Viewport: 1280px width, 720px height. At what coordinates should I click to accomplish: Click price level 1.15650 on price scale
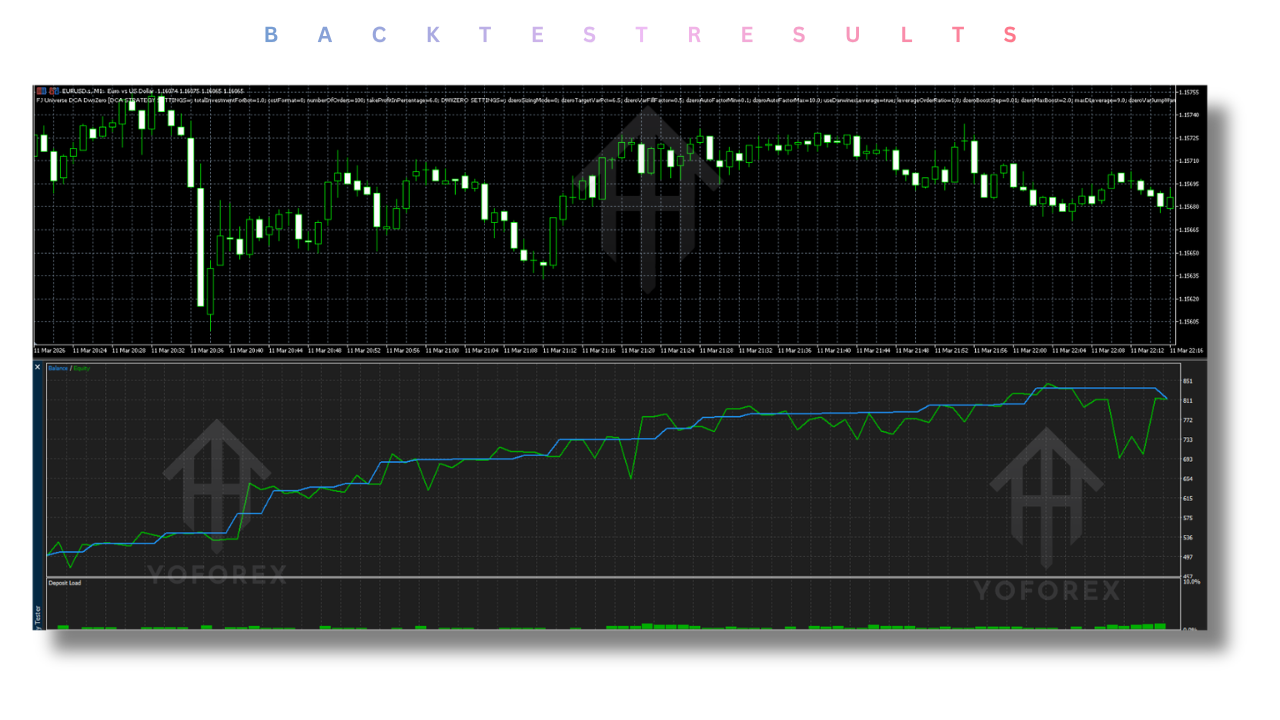pyautogui.click(x=1189, y=253)
